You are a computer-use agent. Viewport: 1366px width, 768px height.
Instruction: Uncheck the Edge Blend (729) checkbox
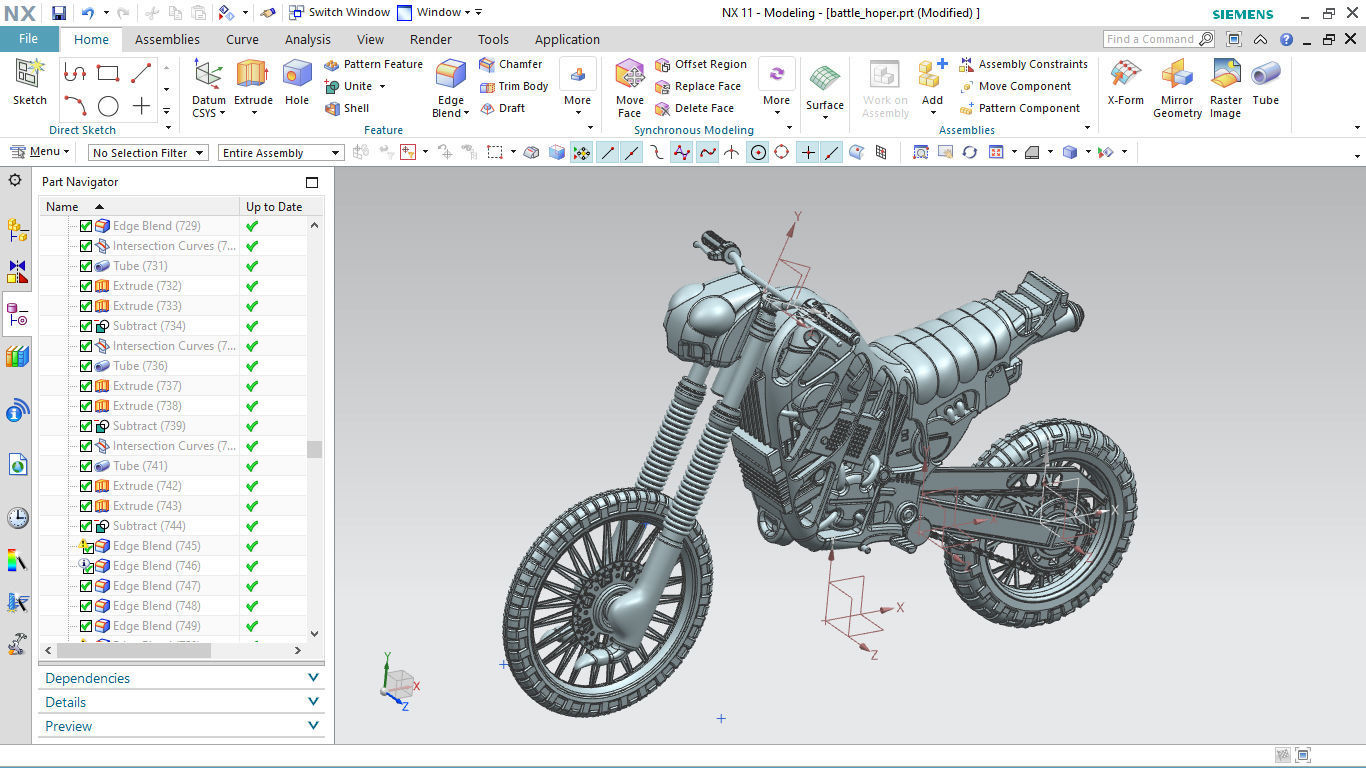click(x=86, y=226)
